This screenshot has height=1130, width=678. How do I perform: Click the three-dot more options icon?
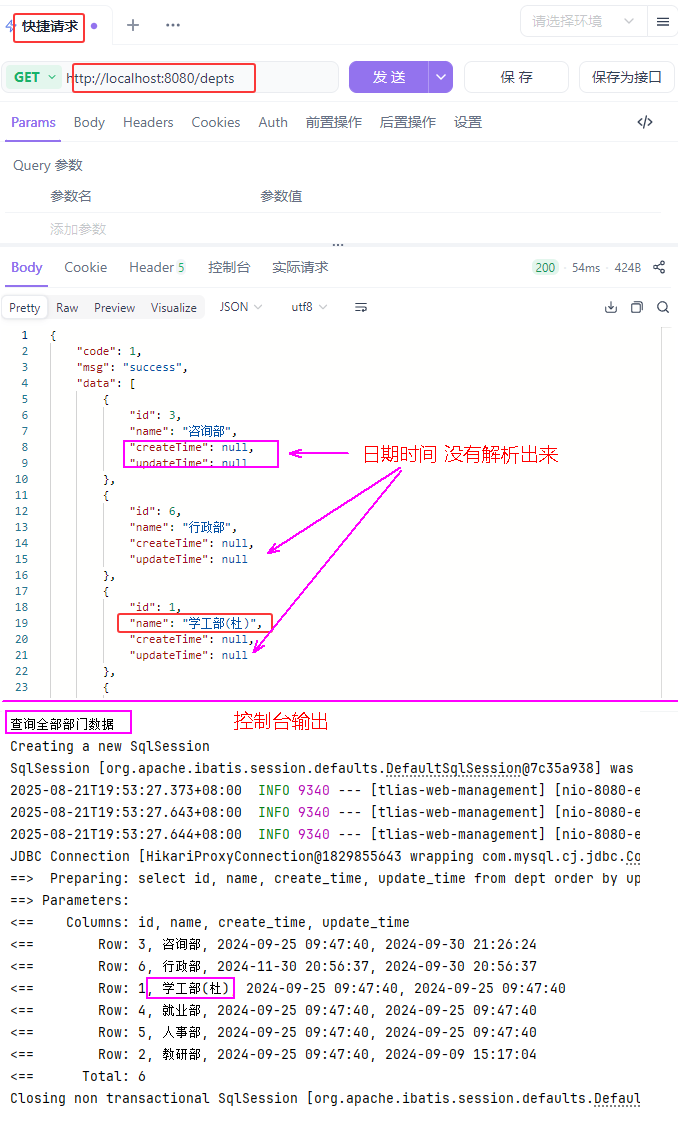[173, 25]
